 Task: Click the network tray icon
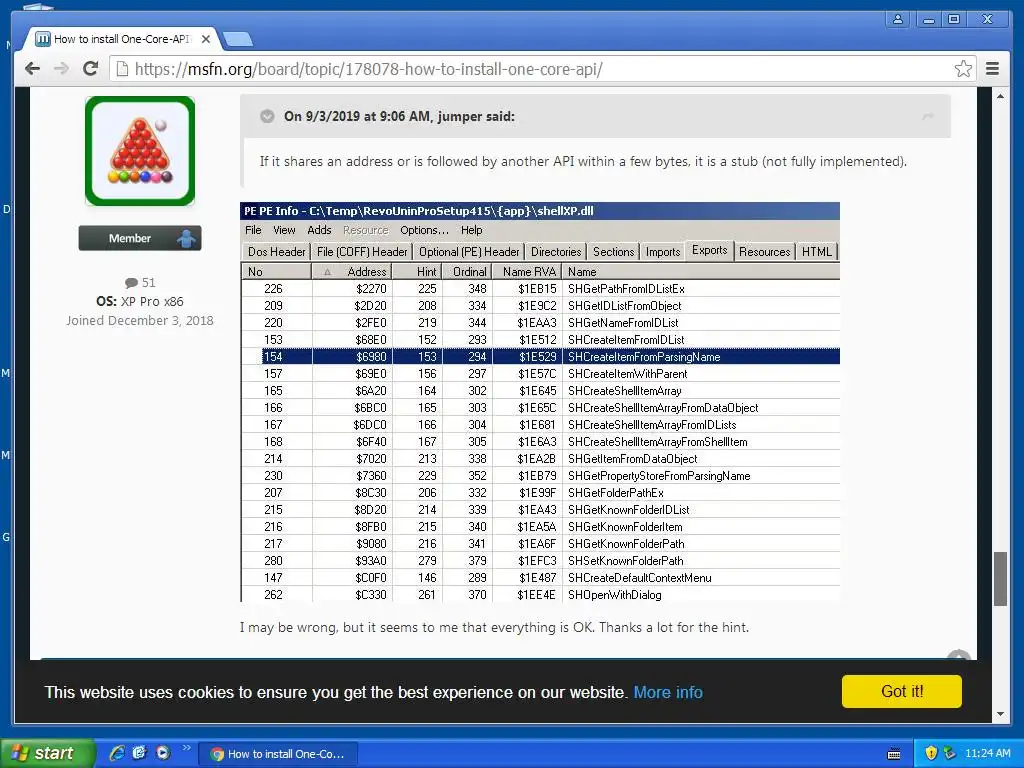(950, 753)
